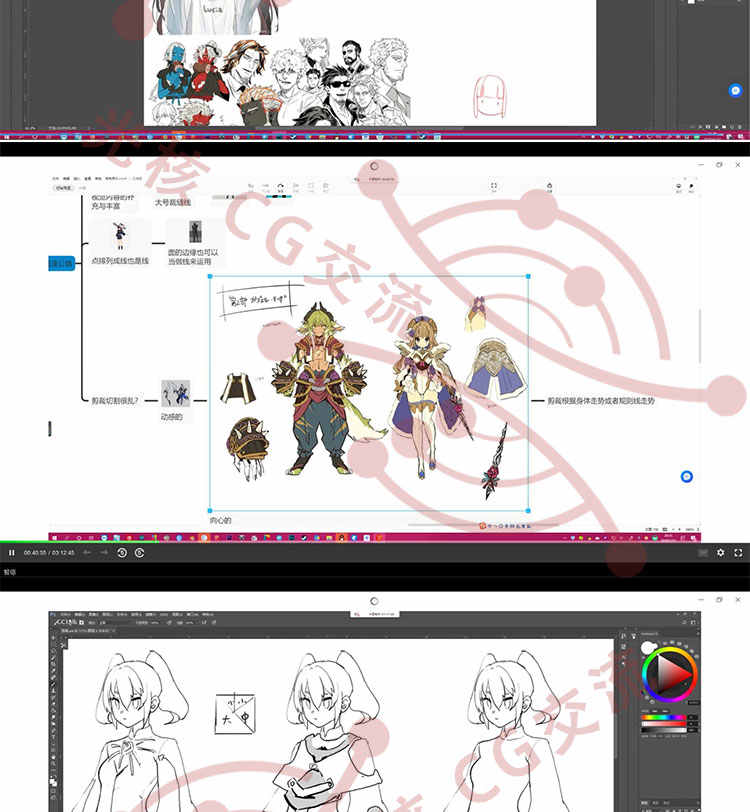This screenshot has height=812, width=750.
Task: Adjust the grayscale brightness slider in Photoshop
Action: pyautogui.click(x=664, y=730)
